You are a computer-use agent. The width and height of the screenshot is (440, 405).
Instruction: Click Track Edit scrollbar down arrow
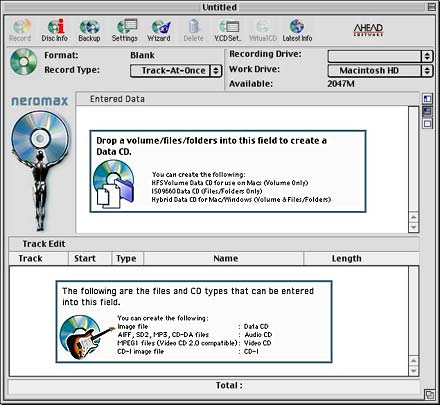[x=414, y=371]
